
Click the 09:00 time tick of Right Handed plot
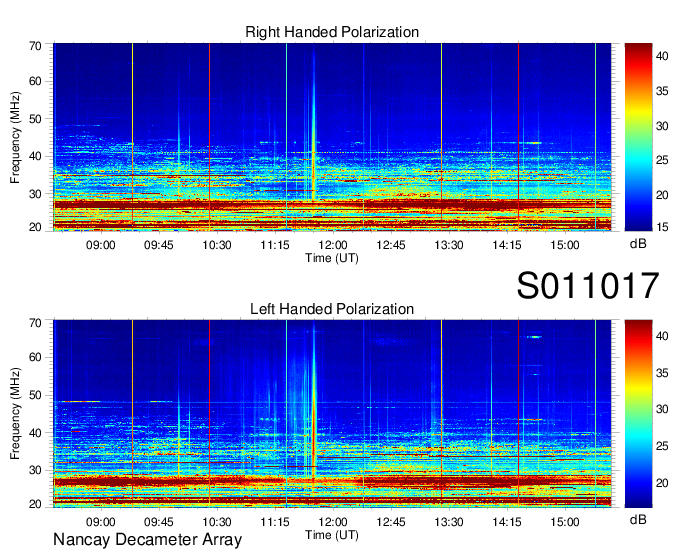[x=101, y=245]
